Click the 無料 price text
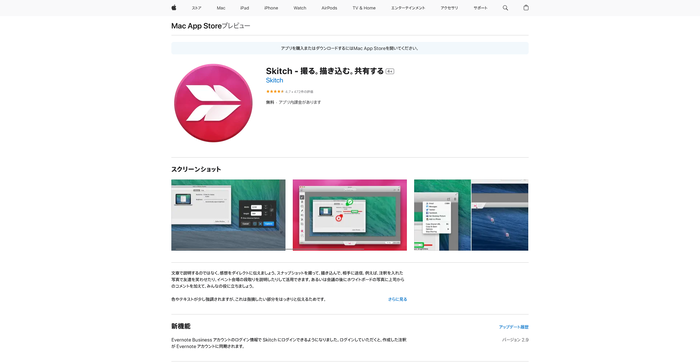 pyautogui.click(x=270, y=102)
